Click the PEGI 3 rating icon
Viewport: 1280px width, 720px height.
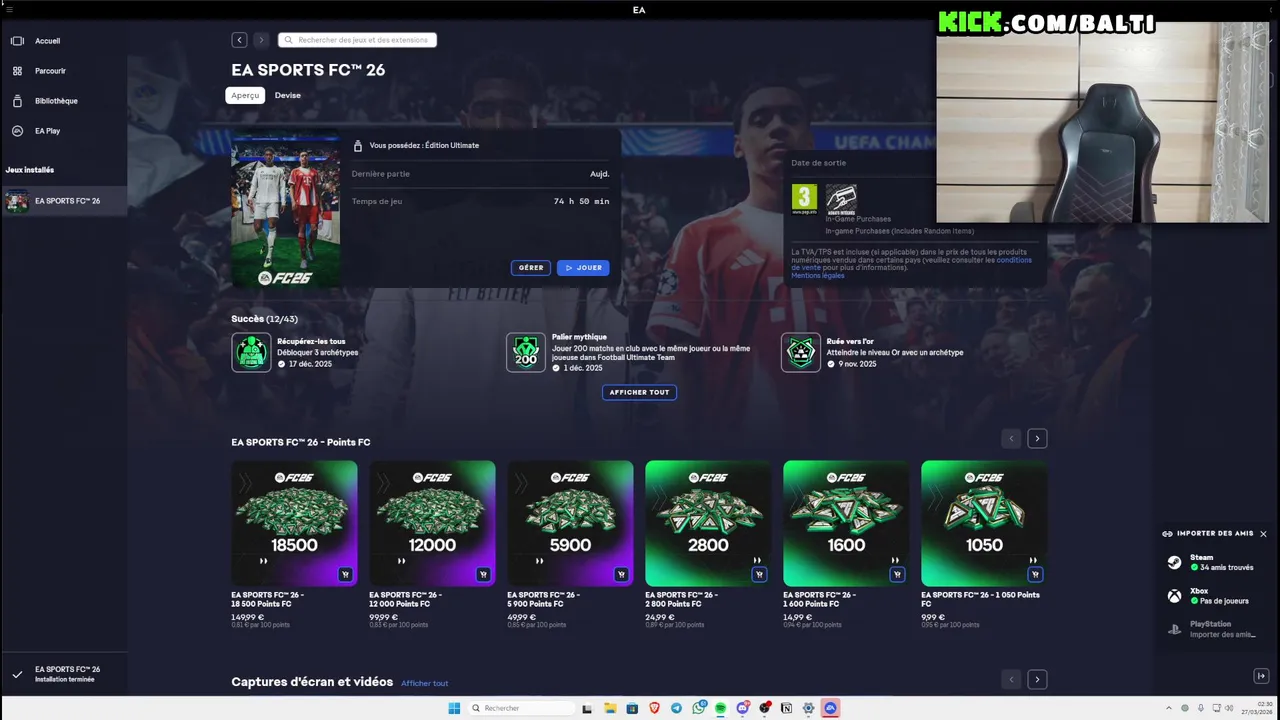click(x=804, y=198)
